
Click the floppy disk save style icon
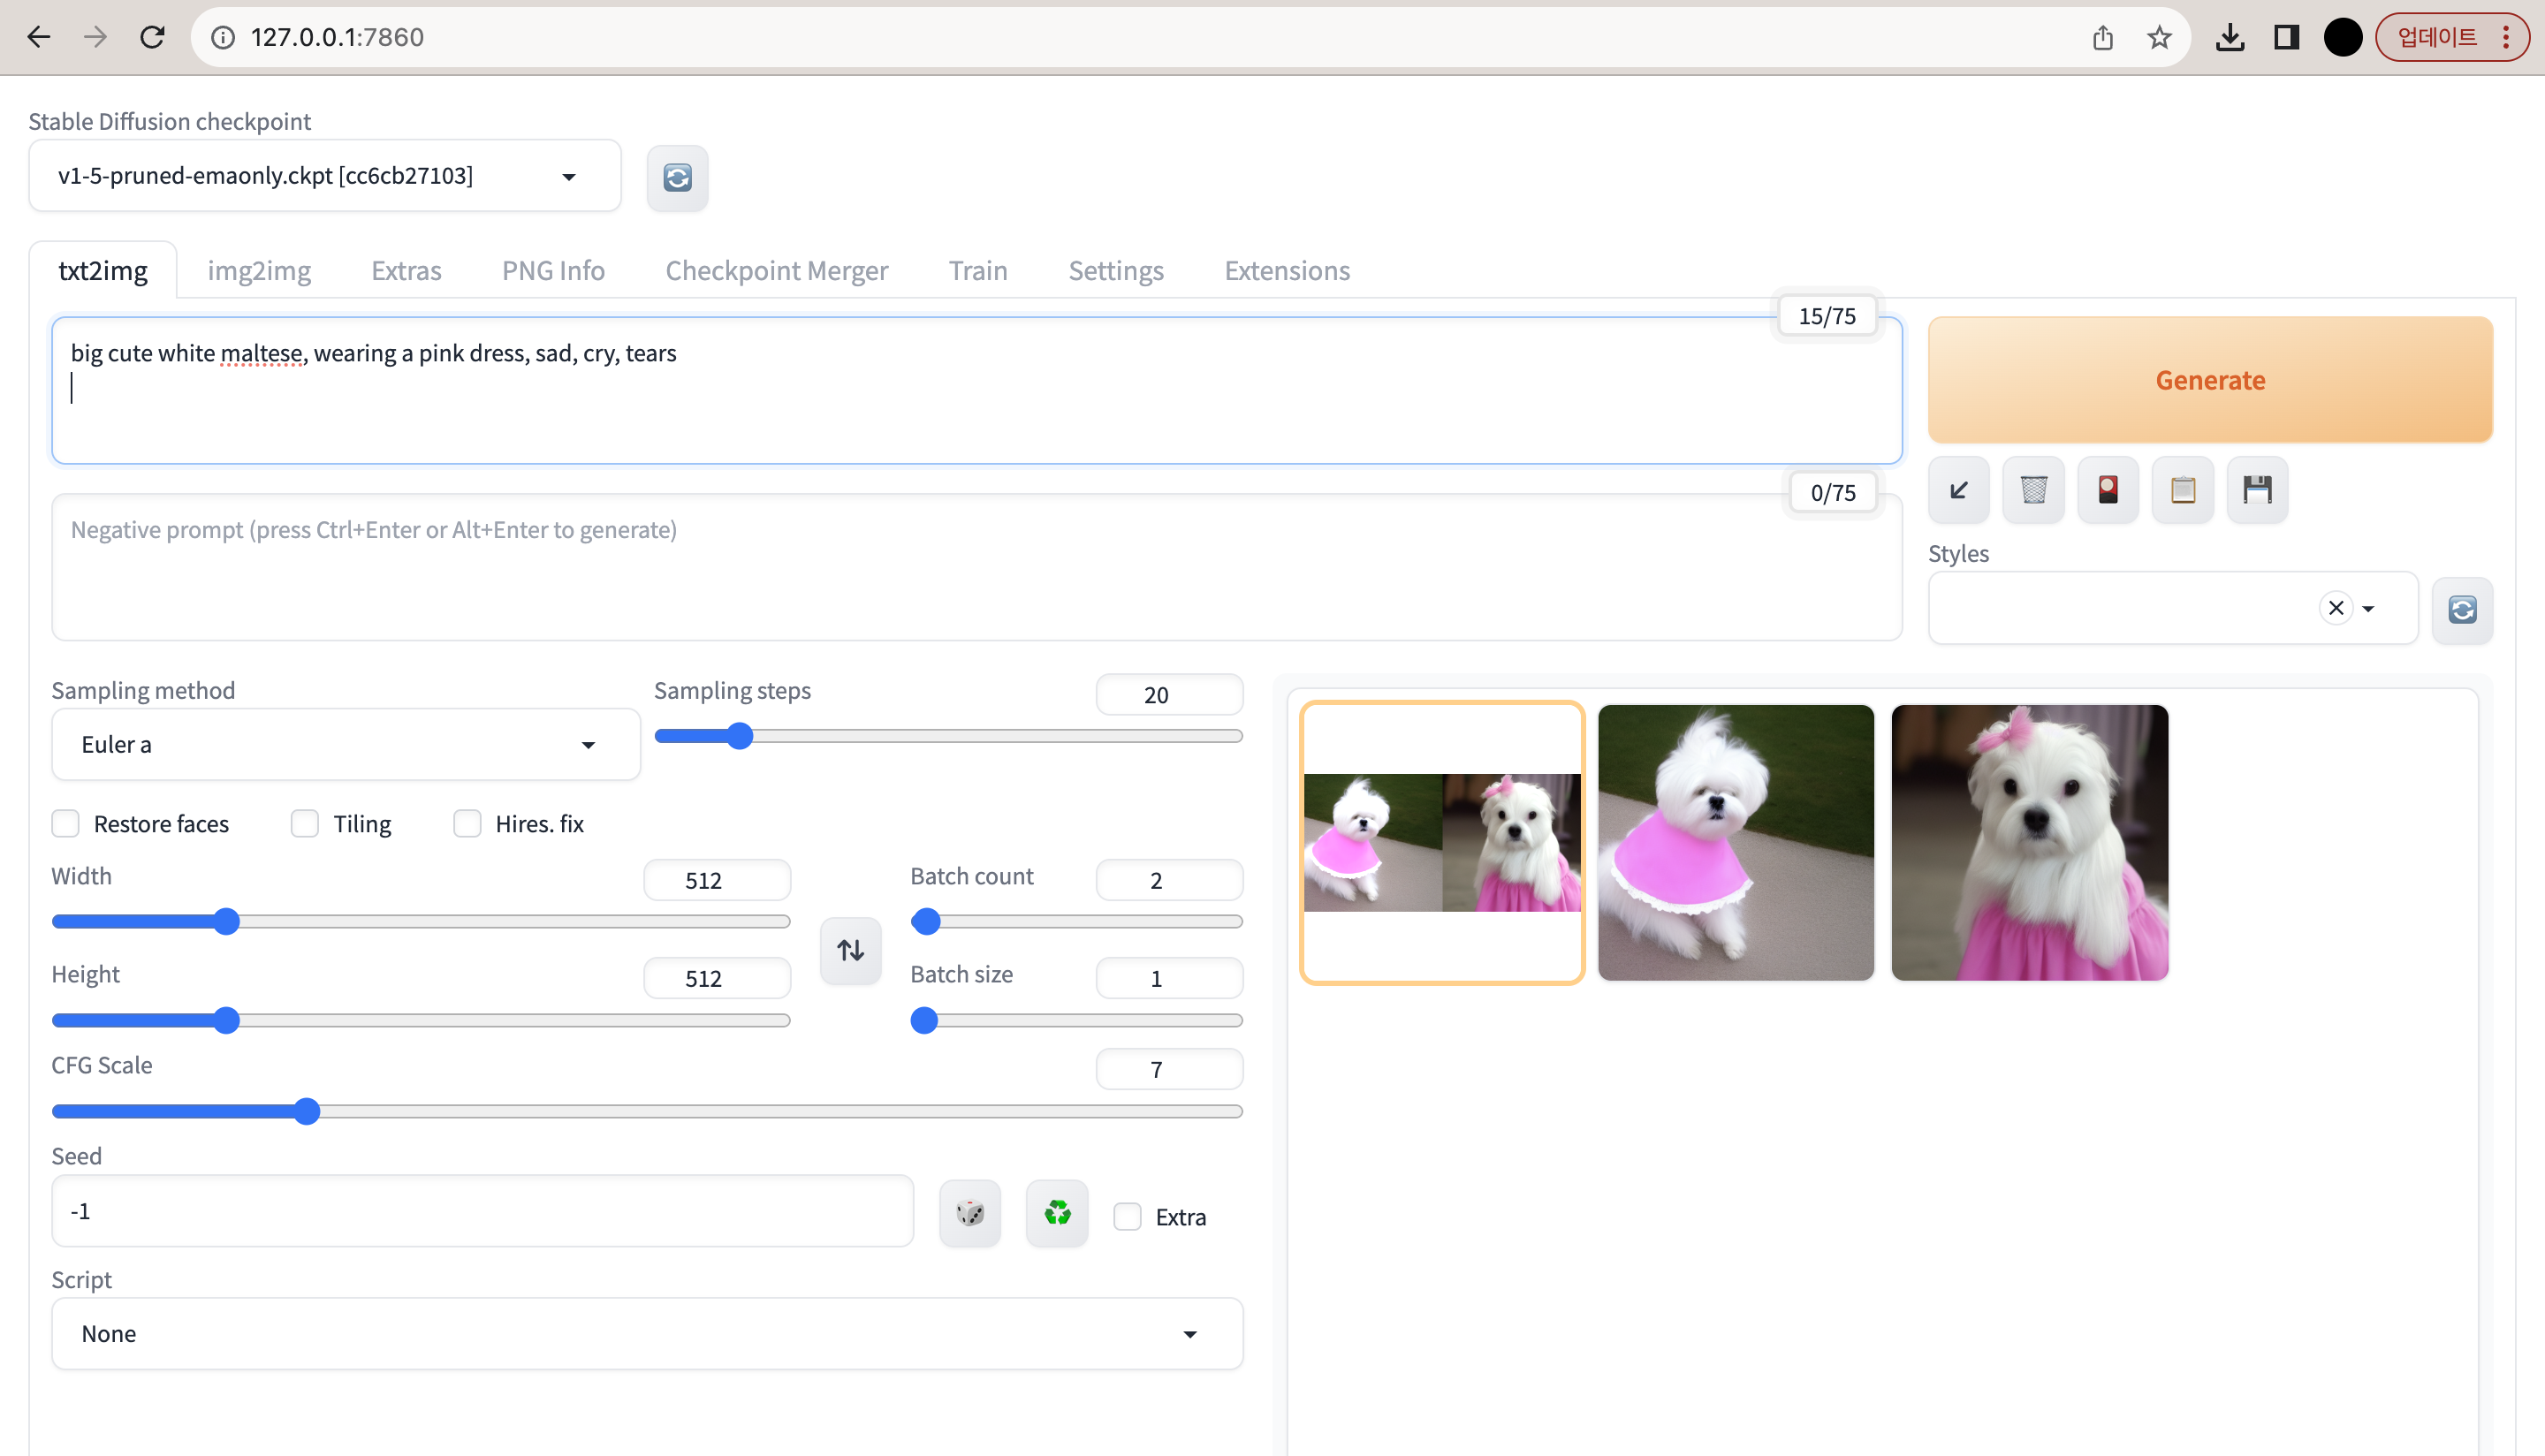[x=2257, y=490]
